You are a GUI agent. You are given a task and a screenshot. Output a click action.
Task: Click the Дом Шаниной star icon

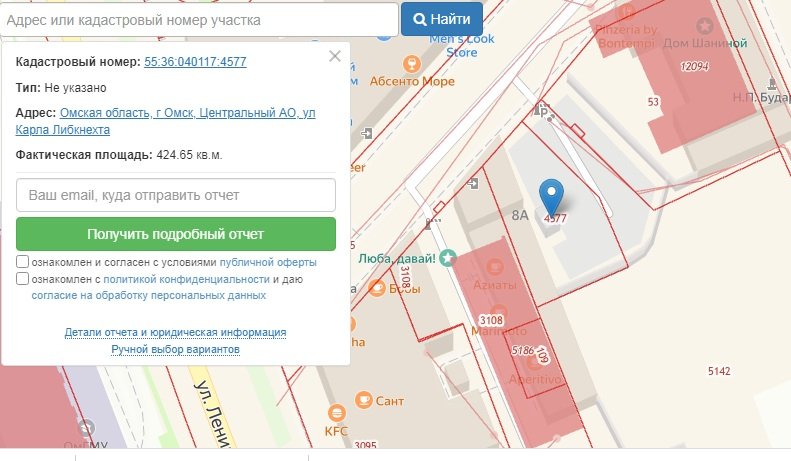pyautogui.click(x=704, y=25)
